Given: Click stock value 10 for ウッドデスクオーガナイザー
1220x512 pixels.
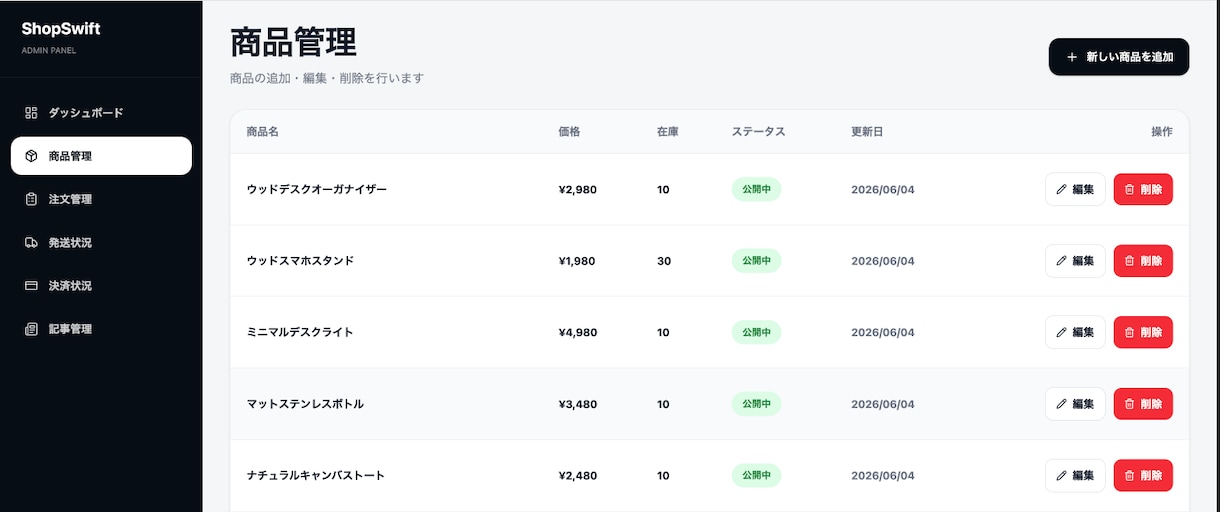Looking at the screenshot, I should point(663,189).
